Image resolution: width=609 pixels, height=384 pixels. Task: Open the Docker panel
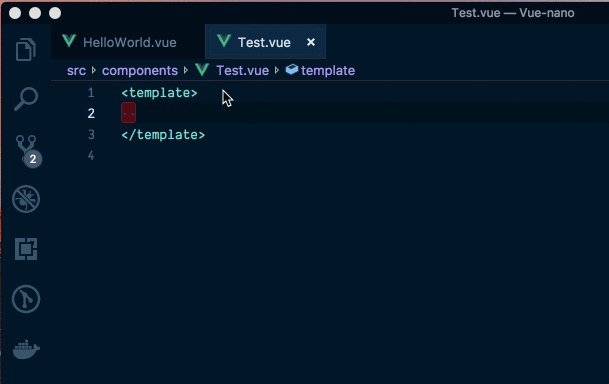click(x=26, y=349)
